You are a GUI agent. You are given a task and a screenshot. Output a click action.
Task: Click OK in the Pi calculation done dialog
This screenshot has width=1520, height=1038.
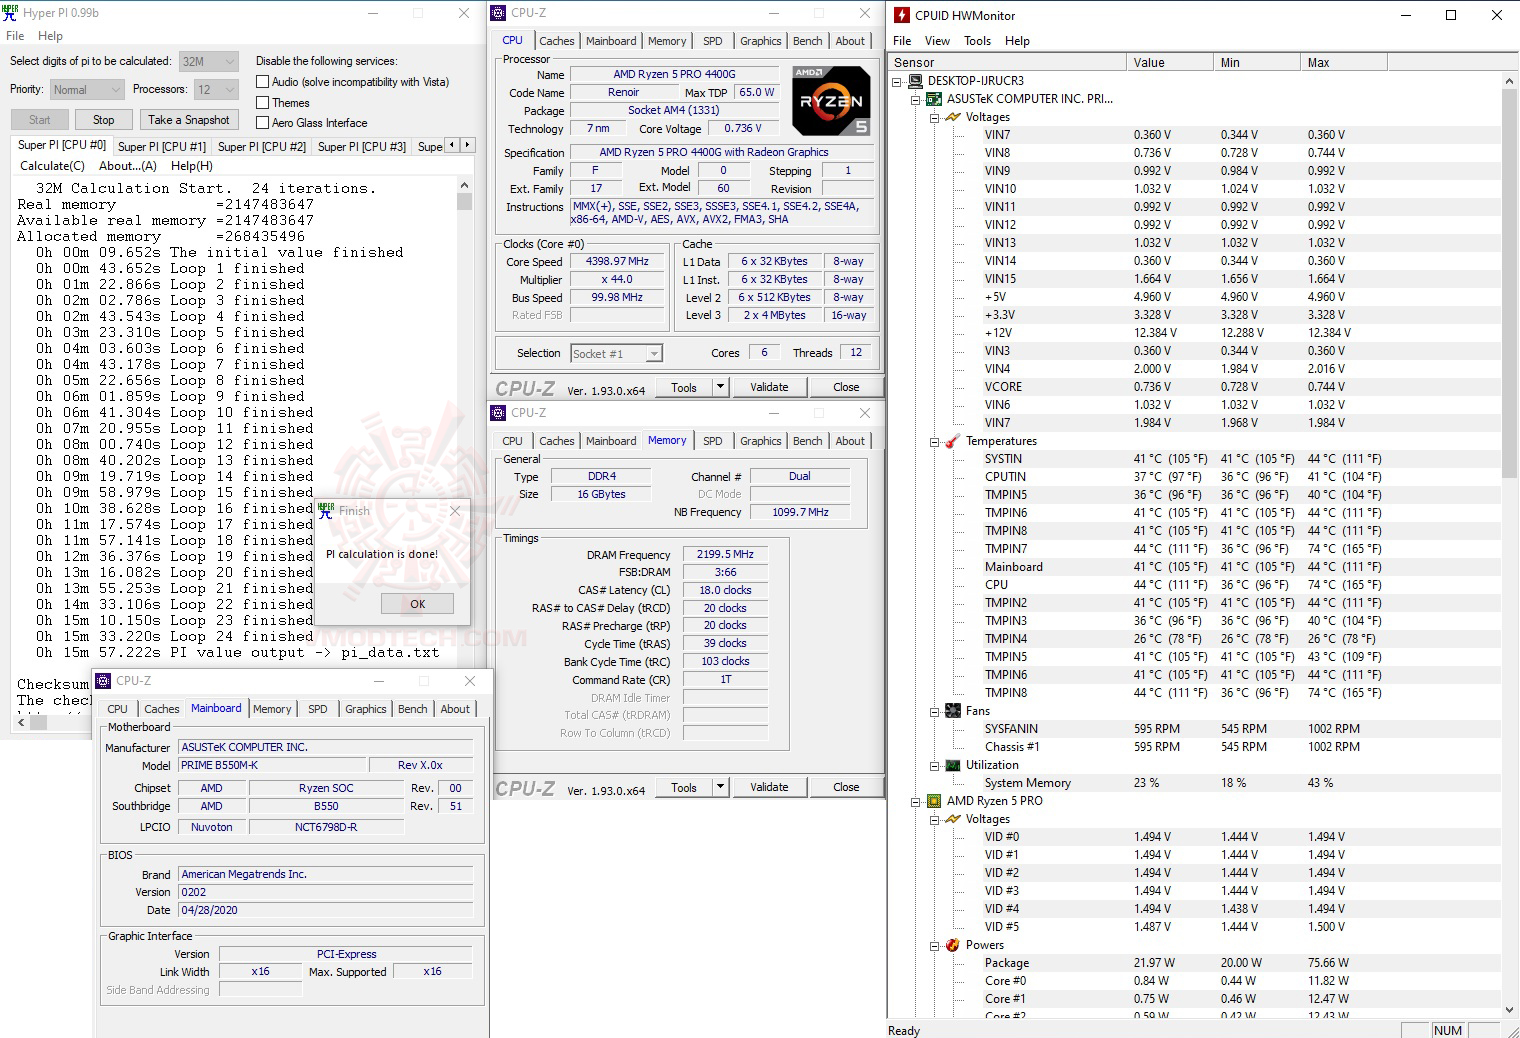tap(417, 603)
